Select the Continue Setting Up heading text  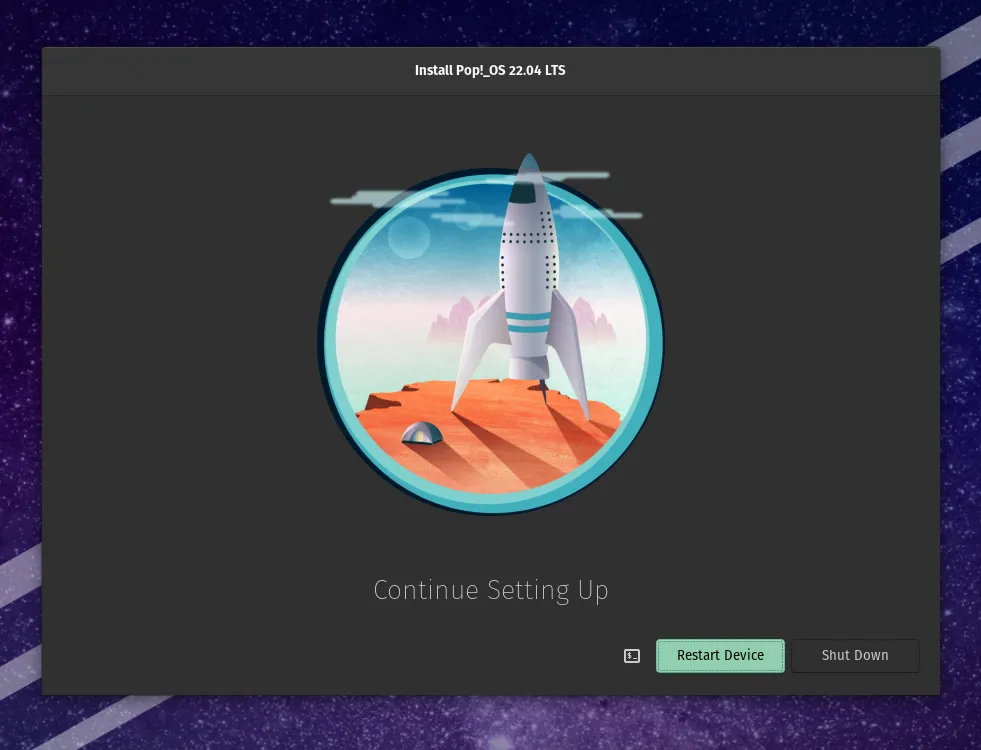pos(490,590)
